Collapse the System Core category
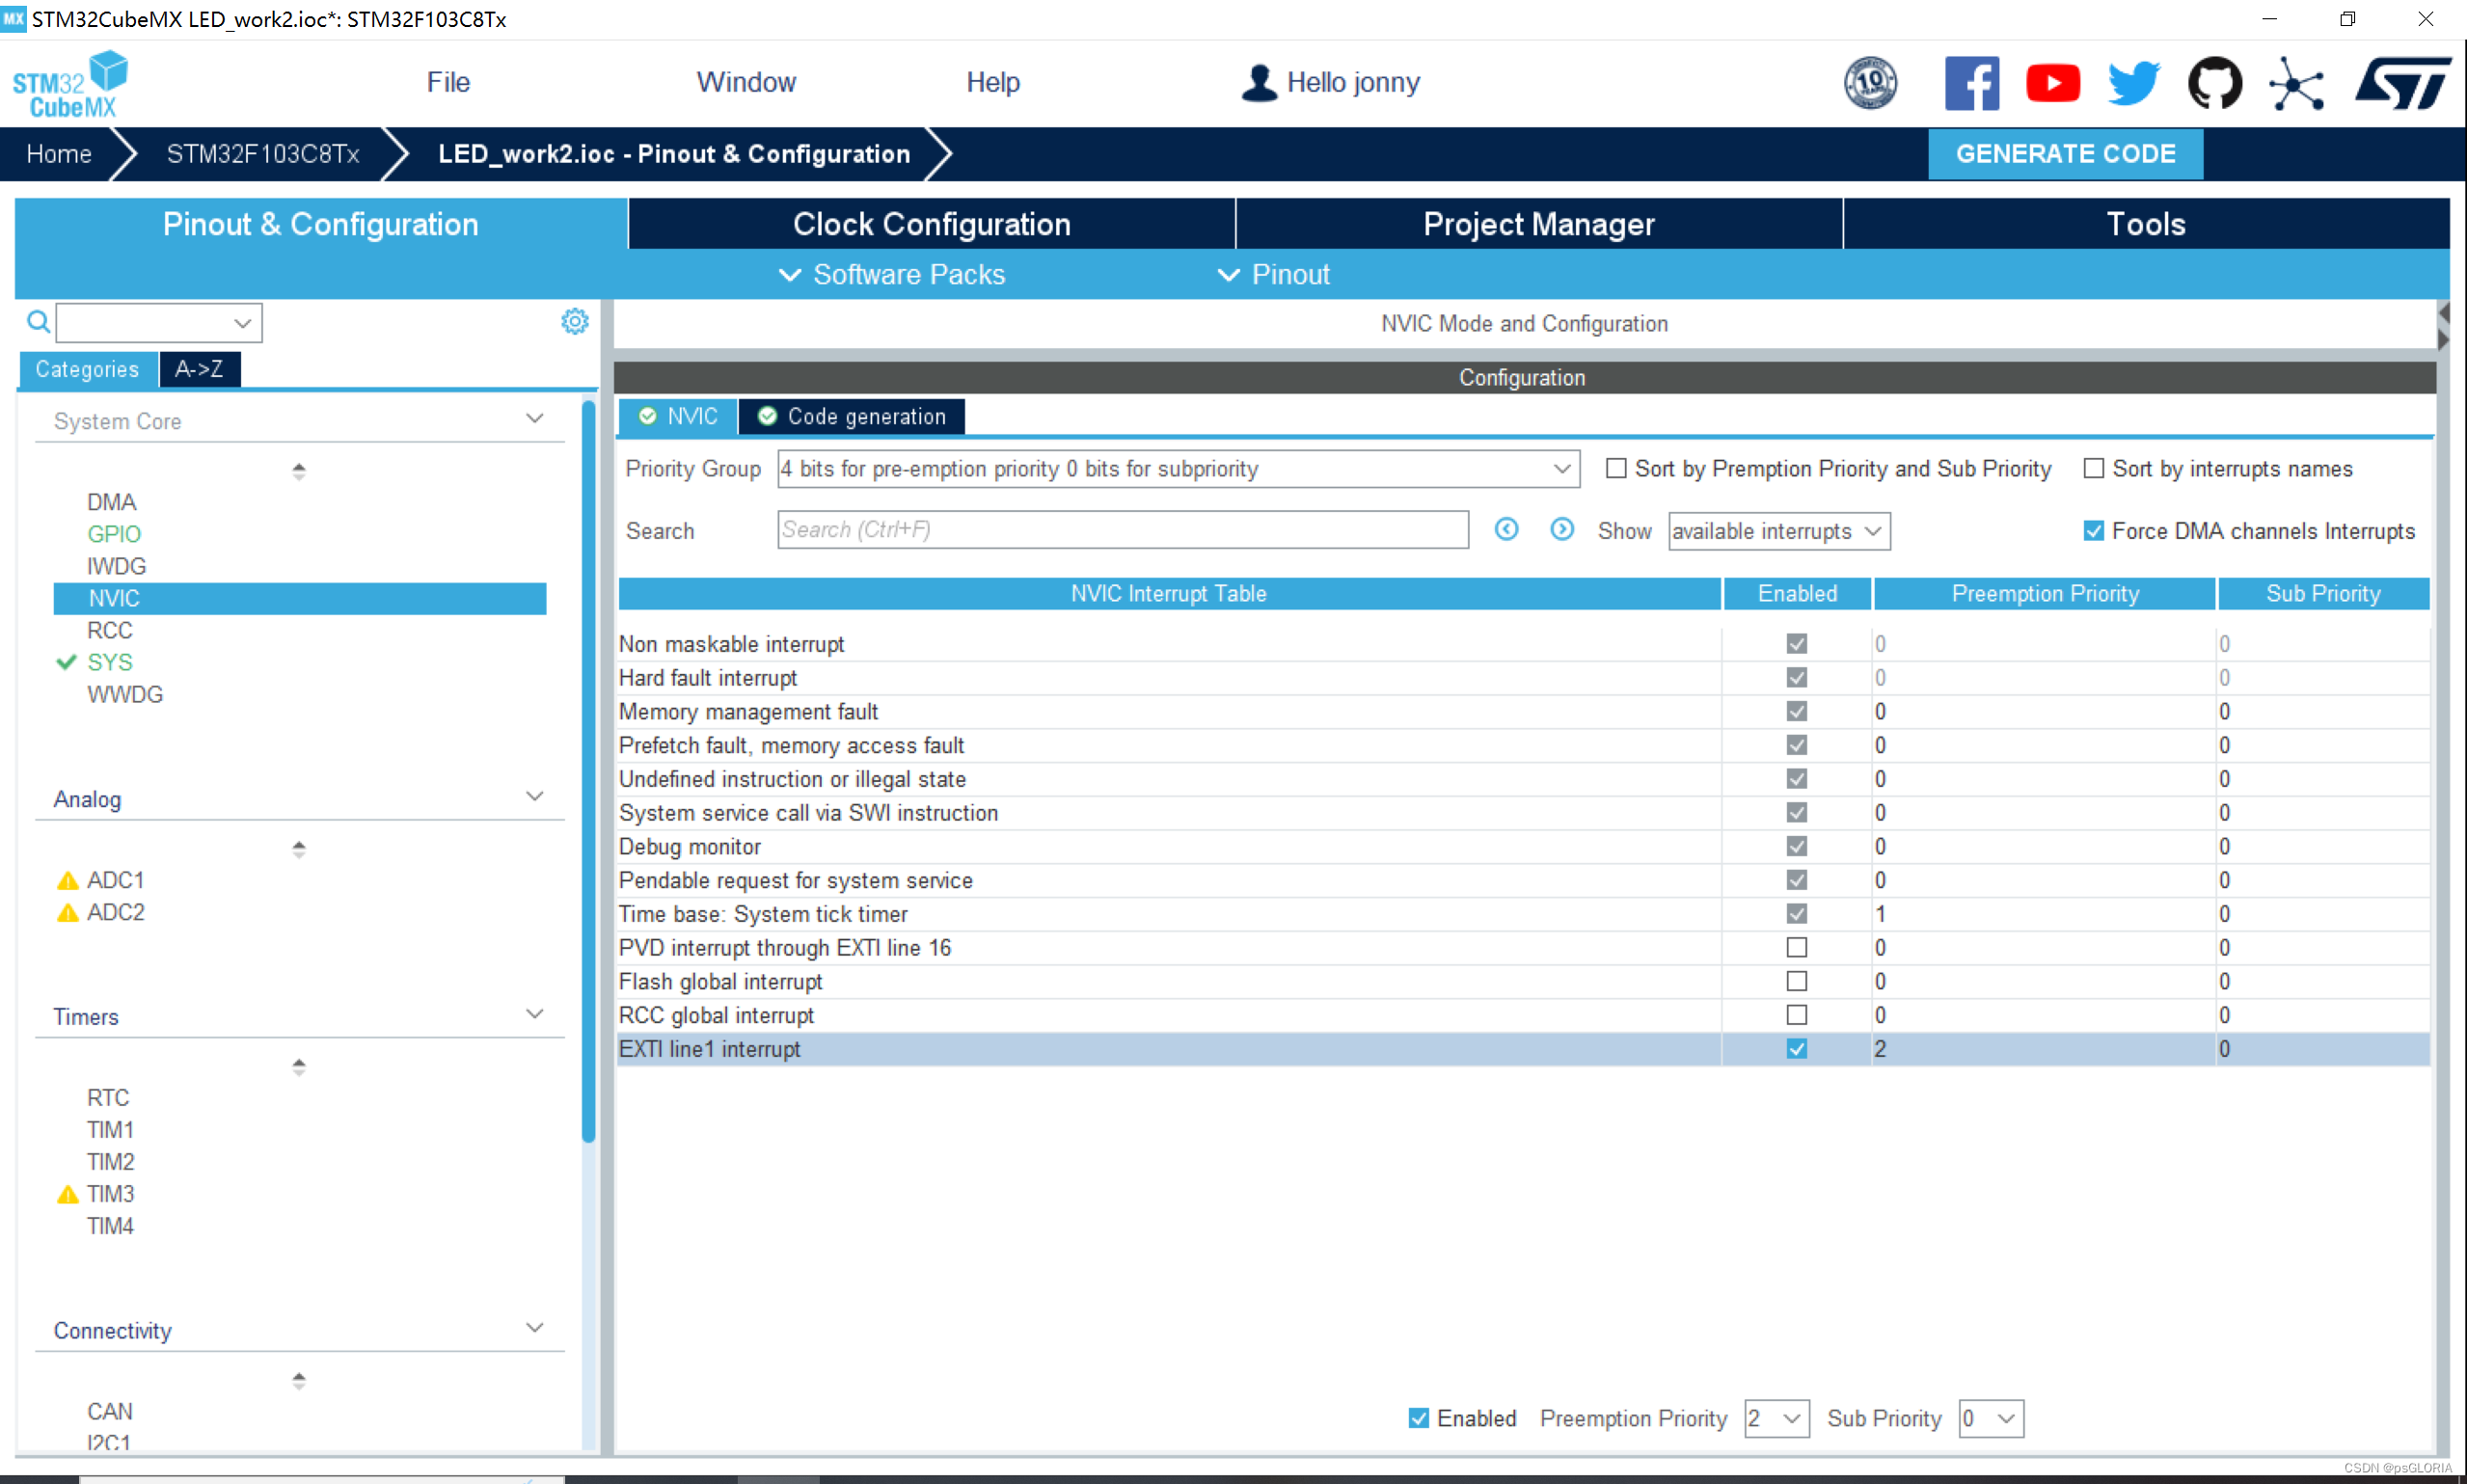The width and height of the screenshot is (2467, 1484). 535,418
